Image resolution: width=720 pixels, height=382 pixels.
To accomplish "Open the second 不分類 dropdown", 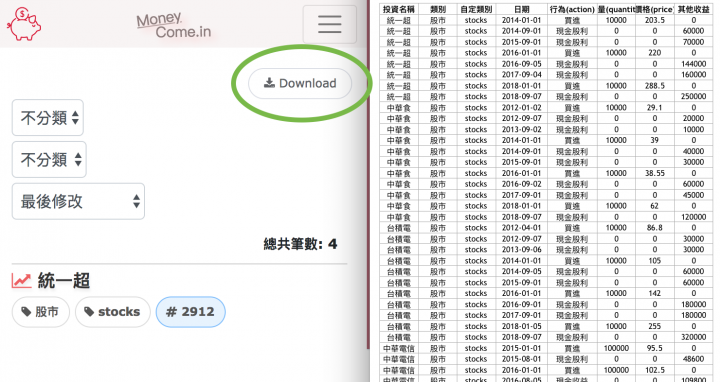I will pos(49,159).
